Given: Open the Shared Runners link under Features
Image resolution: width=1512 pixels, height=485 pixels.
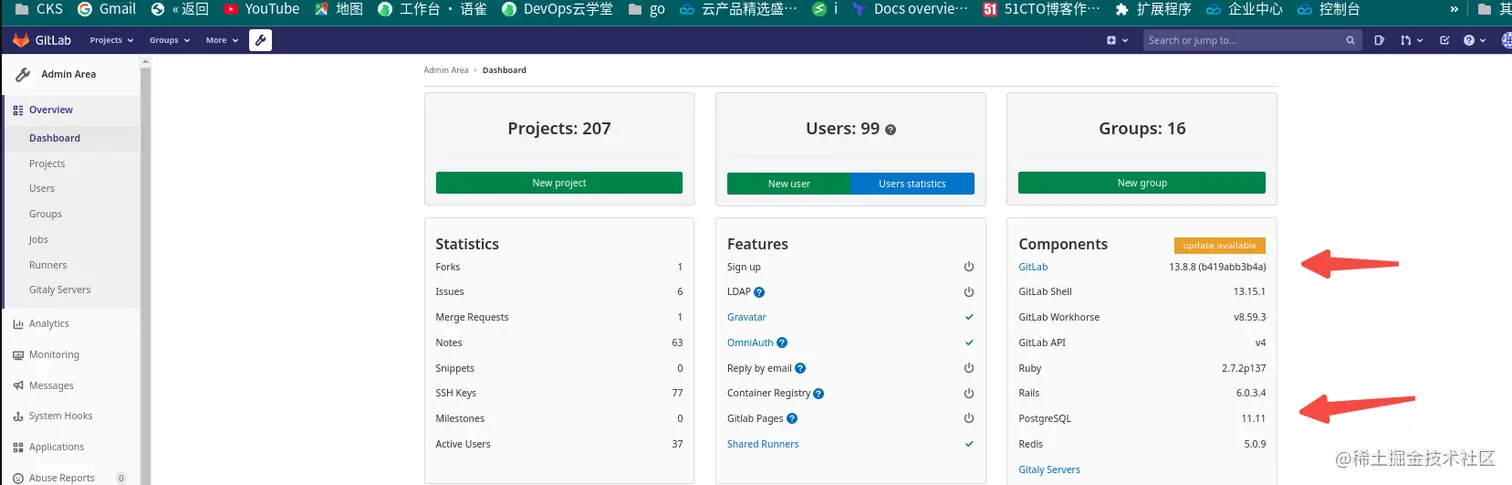Looking at the screenshot, I should pyautogui.click(x=763, y=444).
